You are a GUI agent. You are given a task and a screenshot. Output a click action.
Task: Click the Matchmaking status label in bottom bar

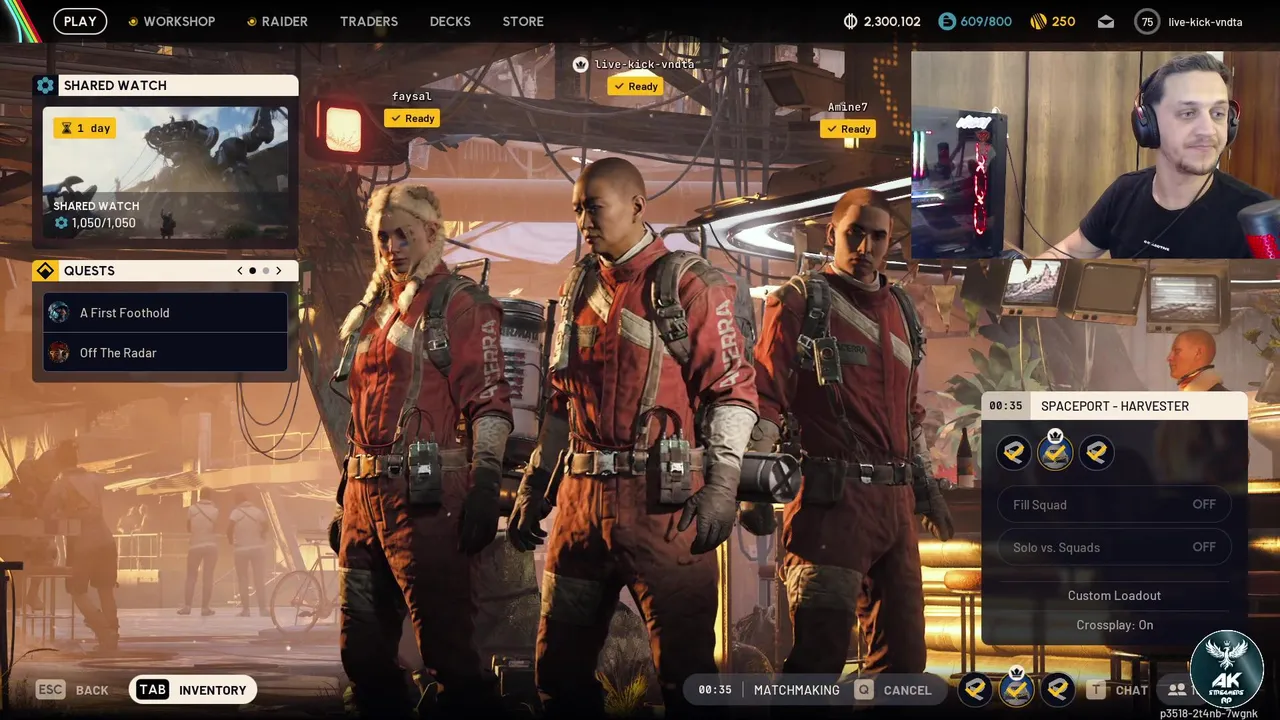[x=796, y=690]
